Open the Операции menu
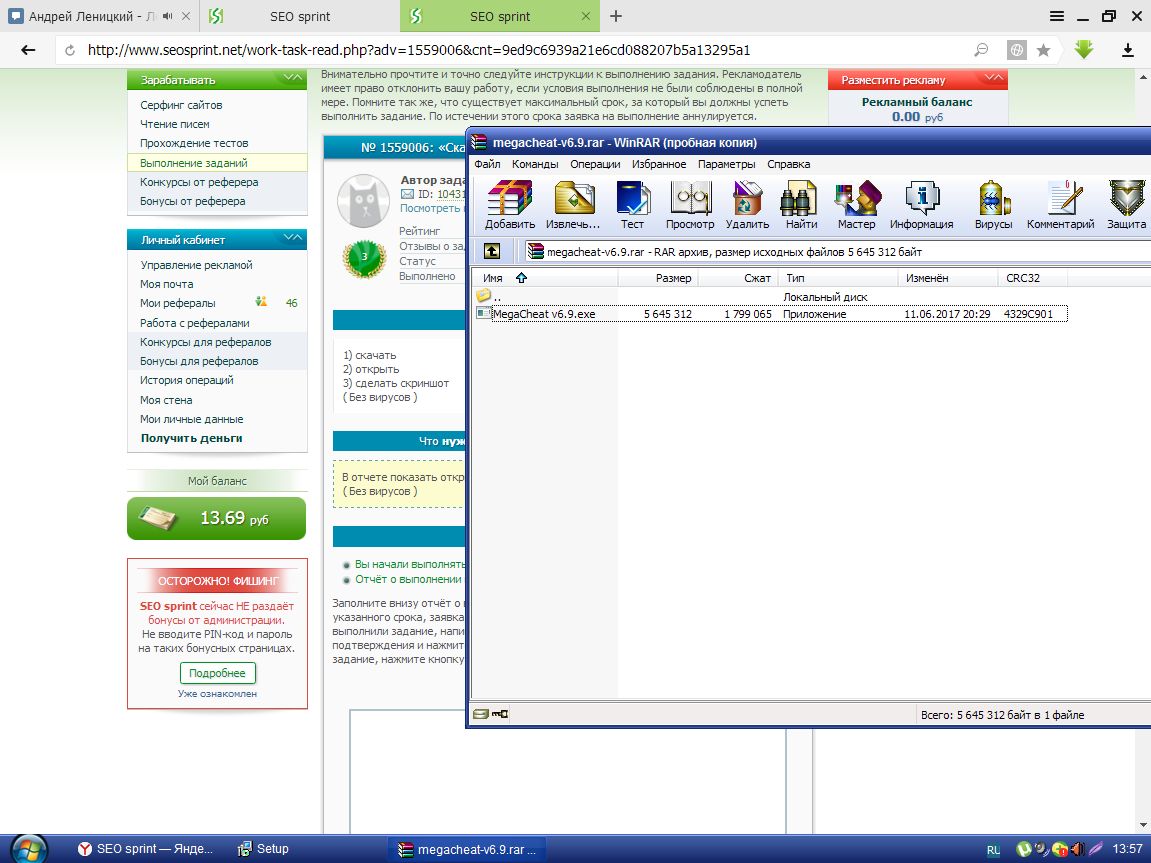 [595, 164]
